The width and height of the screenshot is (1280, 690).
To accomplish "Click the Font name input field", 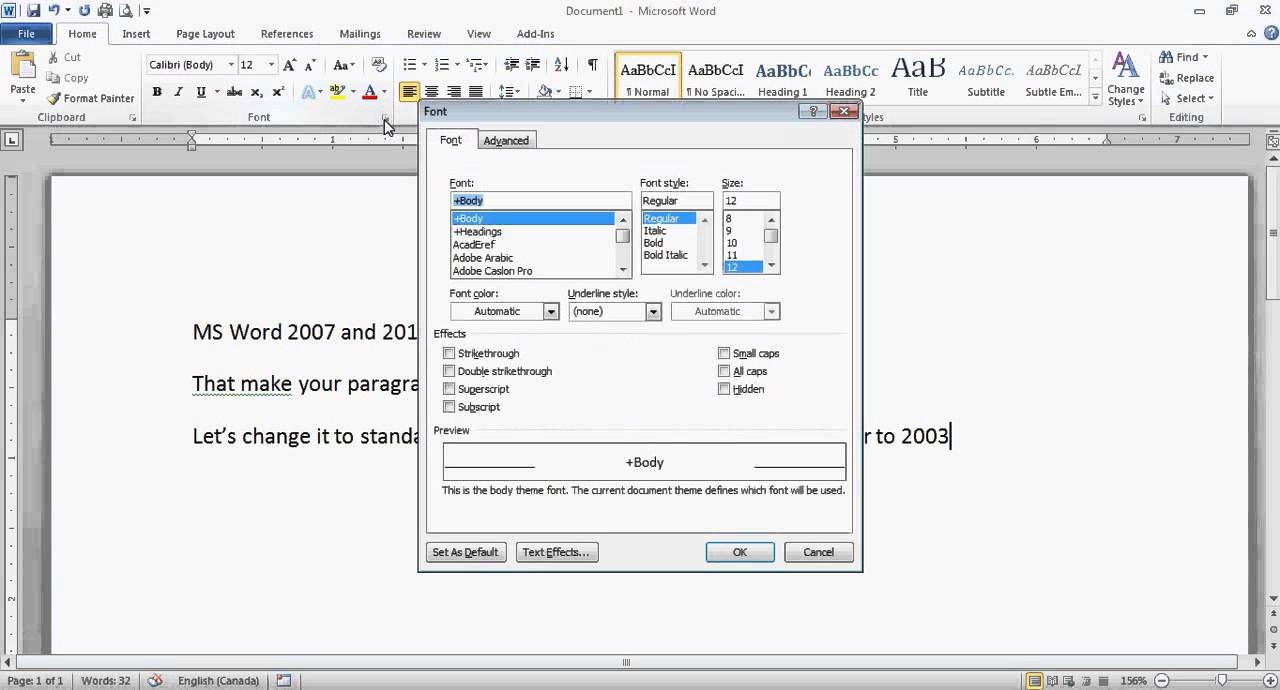I will [540, 201].
